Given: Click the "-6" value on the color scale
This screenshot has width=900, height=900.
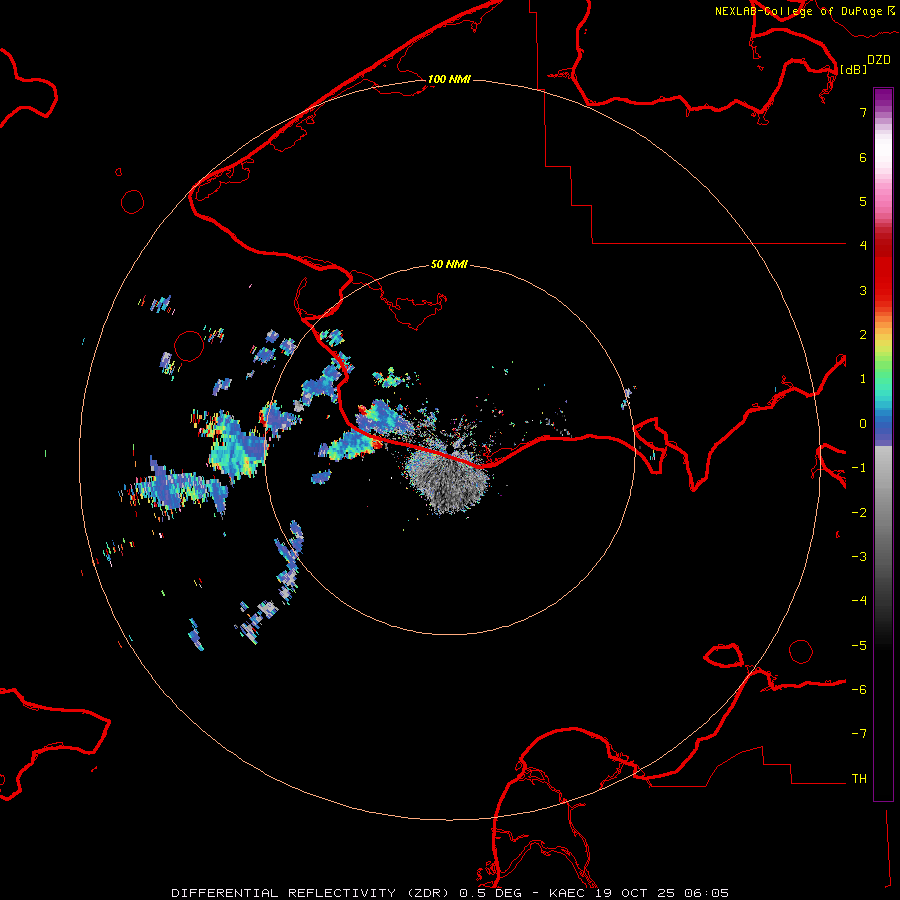Looking at the screenshot, I should click(859, 690).
